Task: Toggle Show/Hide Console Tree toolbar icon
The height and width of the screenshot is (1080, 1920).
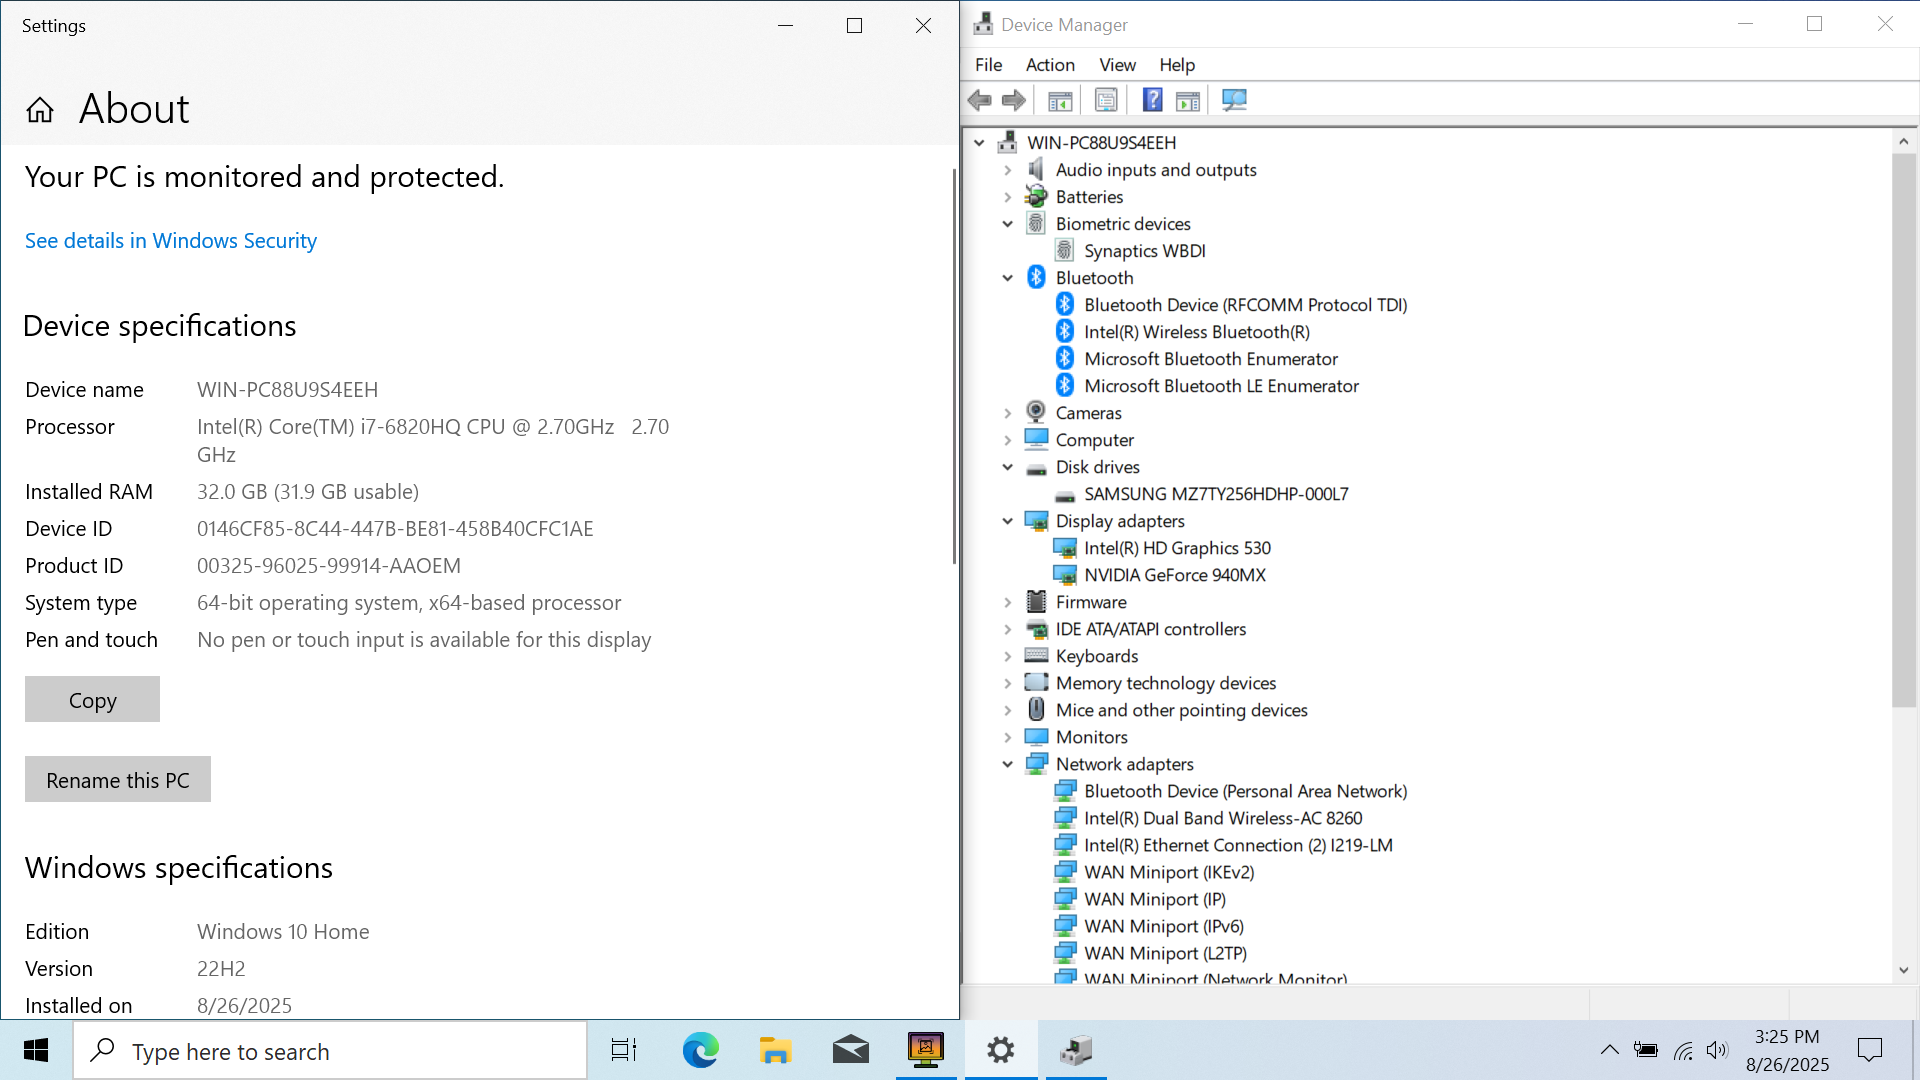Action: click(x=1060, y=100)
